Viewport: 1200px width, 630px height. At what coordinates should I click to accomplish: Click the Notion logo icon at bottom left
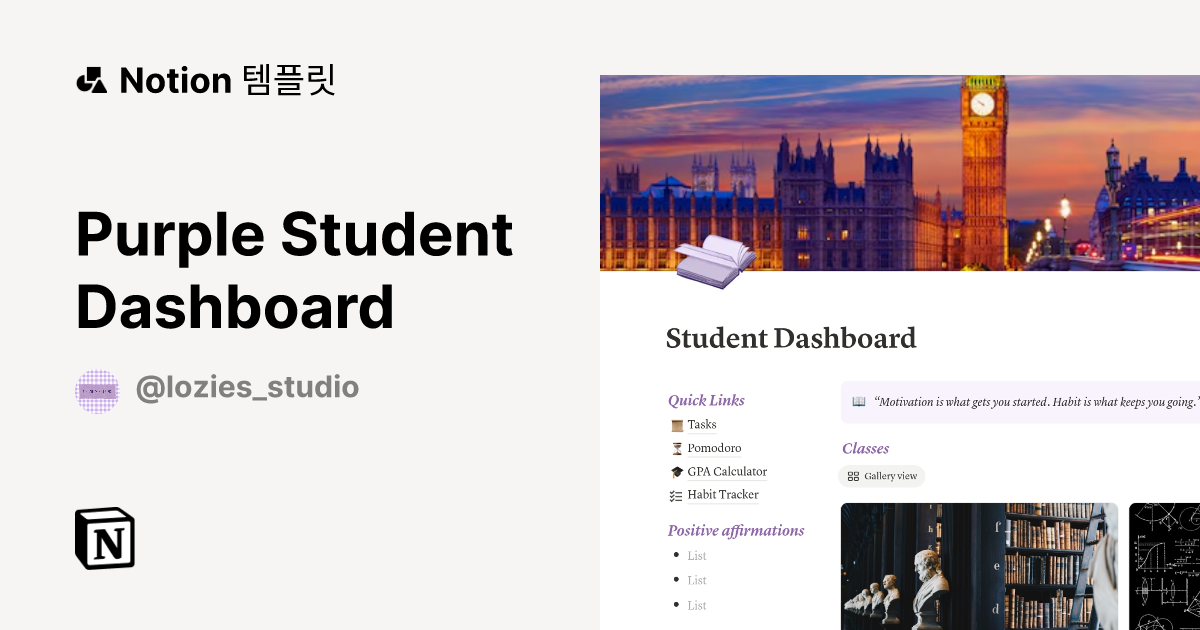105,539
